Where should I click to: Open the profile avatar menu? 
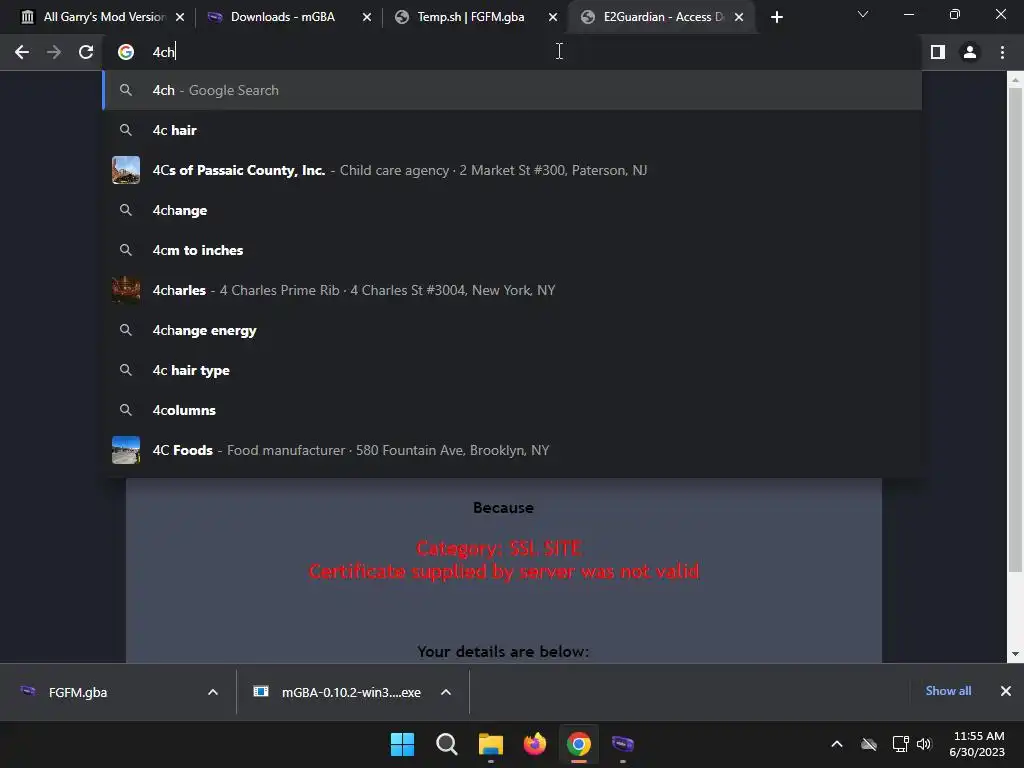click(970, 52)
